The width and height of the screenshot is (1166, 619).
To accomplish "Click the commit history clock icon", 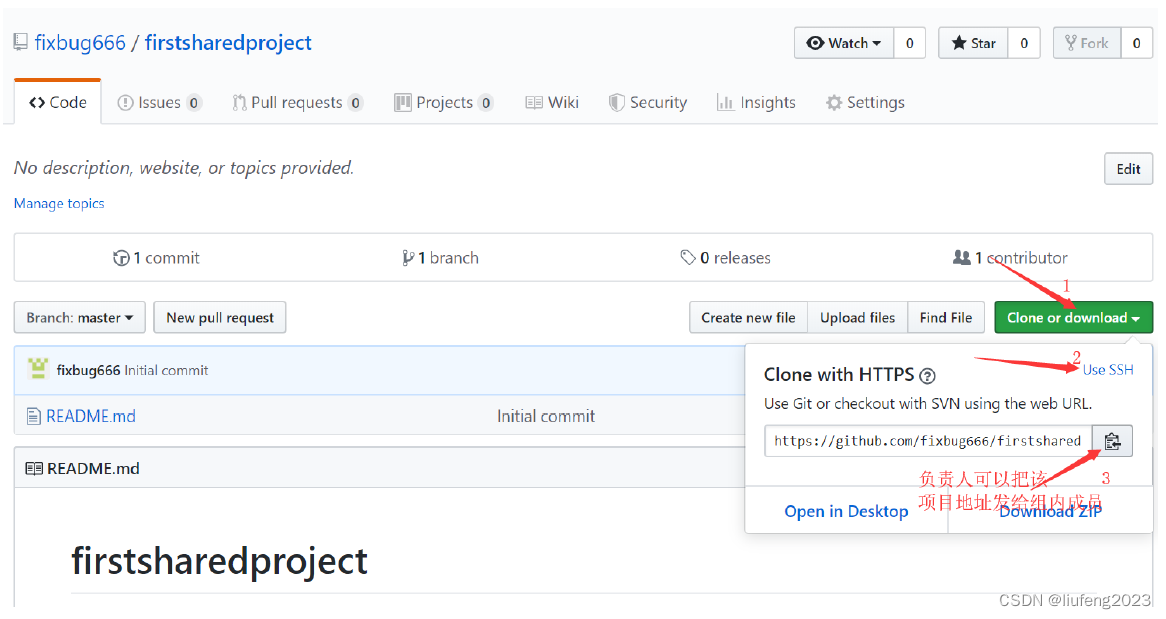I will 121,258.
